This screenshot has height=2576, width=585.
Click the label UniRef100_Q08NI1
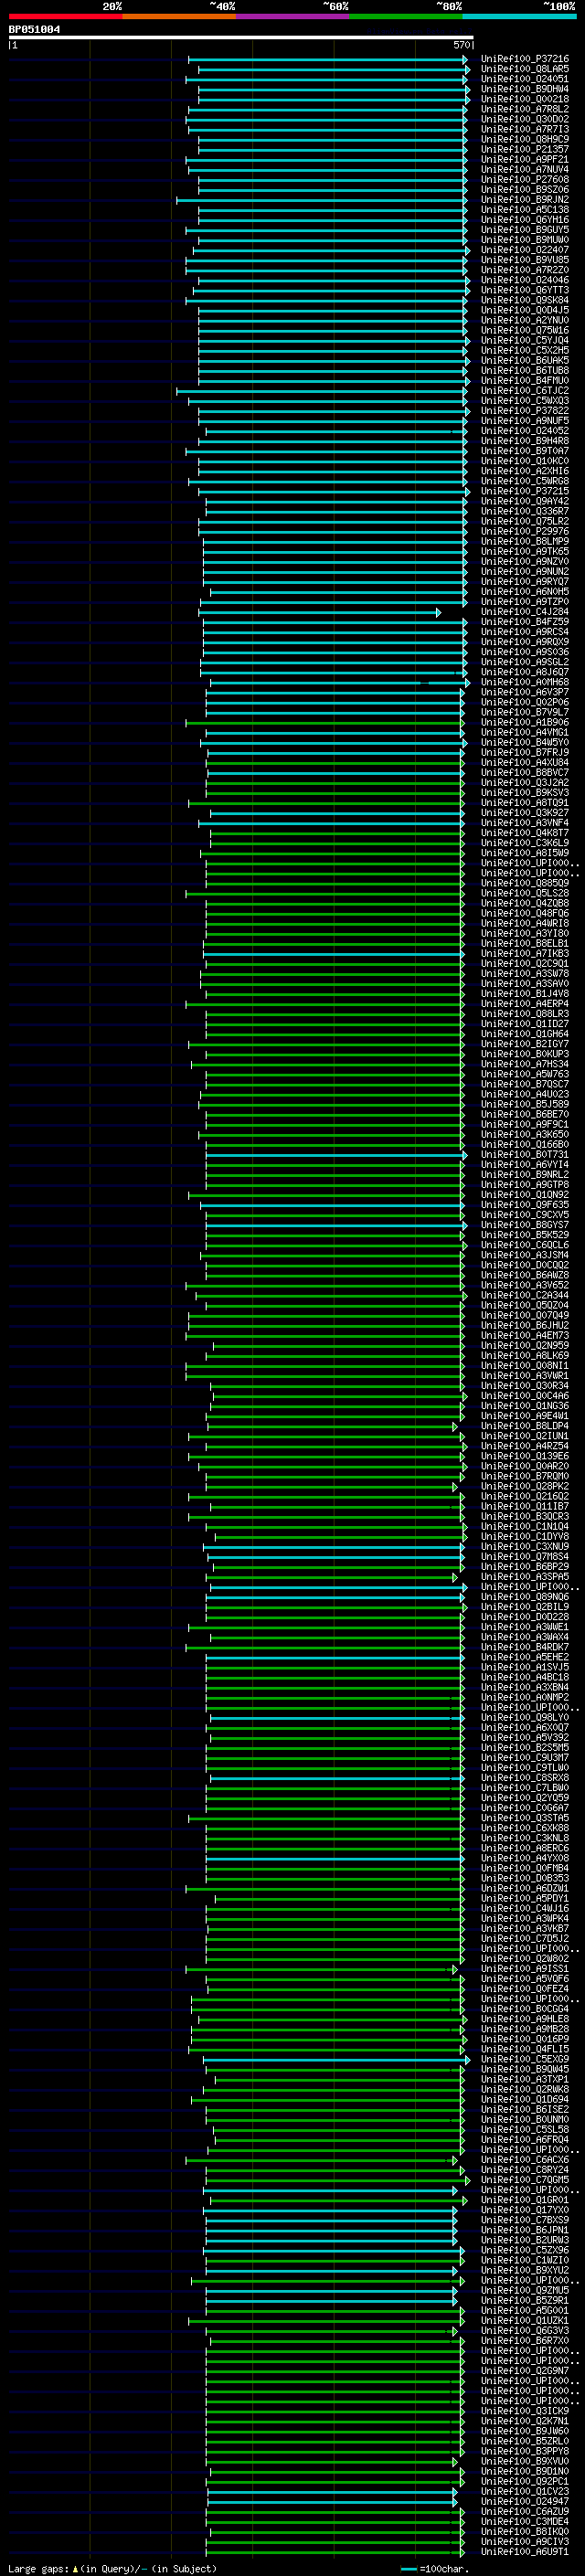point(525,1366)
